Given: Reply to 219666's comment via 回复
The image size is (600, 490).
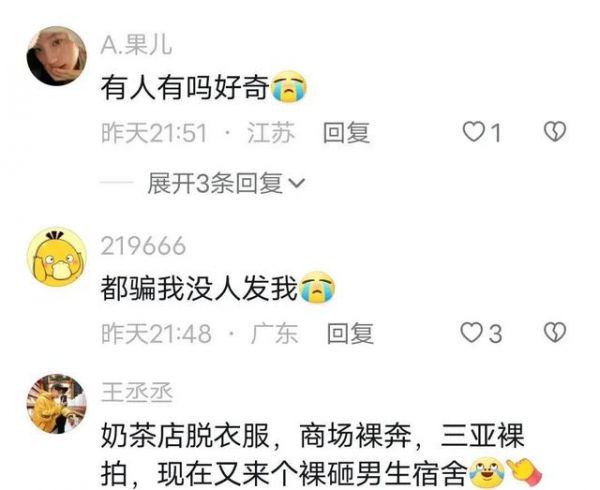Looking at the screenshot, I should (x=351, y=333).
